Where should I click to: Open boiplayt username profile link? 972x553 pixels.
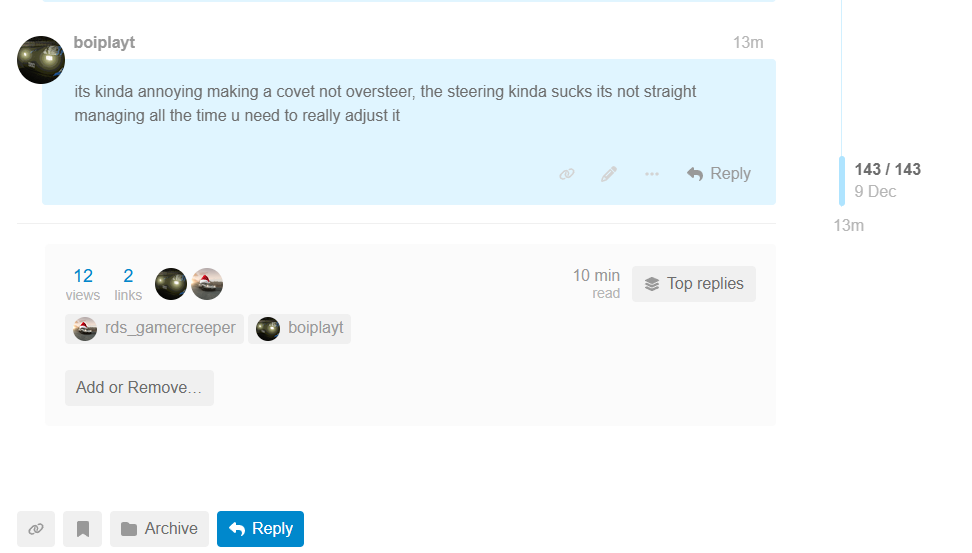[x=104, y=43]
